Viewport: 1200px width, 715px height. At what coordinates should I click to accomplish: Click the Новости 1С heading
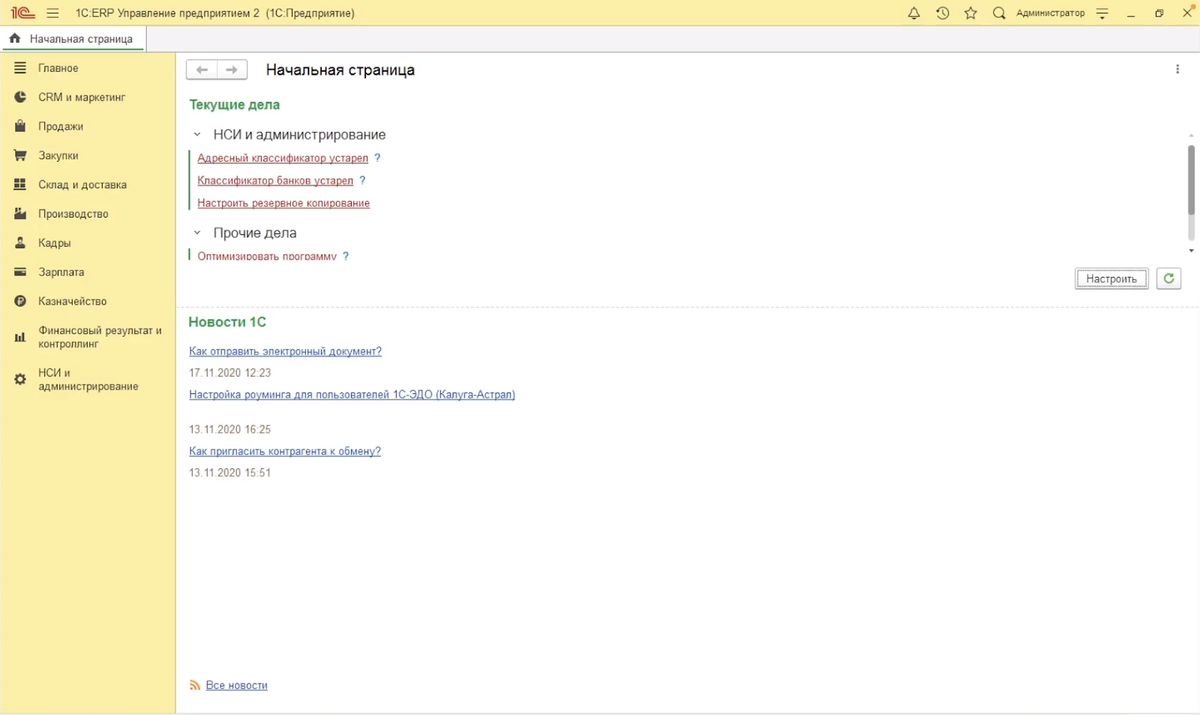tap(227, 322)
